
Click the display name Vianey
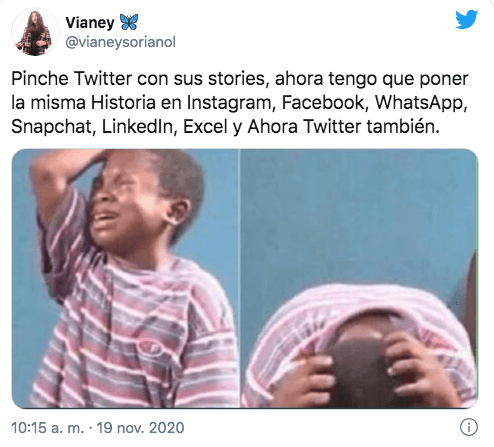tap(90, 22)
